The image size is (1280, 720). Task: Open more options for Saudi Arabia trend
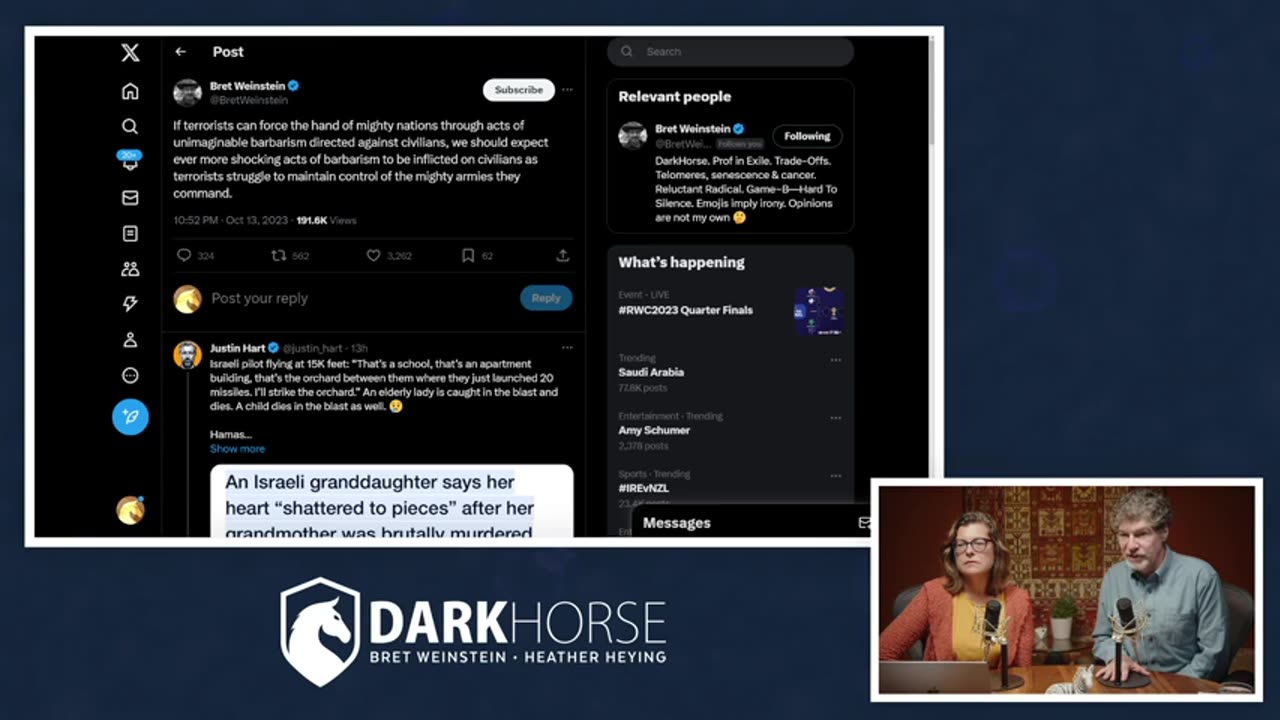click(x=835, y=360)
